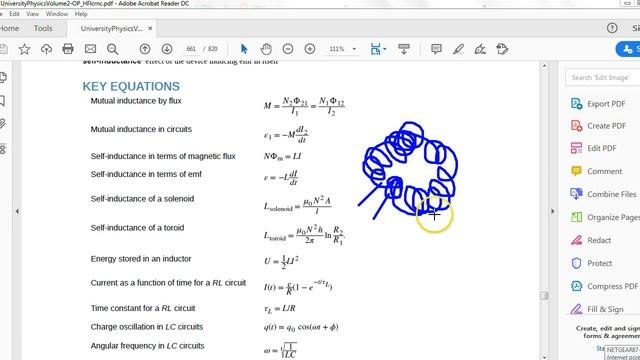Zoom out with minus button
The image size is (640, 360).
[x=288, y=49]
